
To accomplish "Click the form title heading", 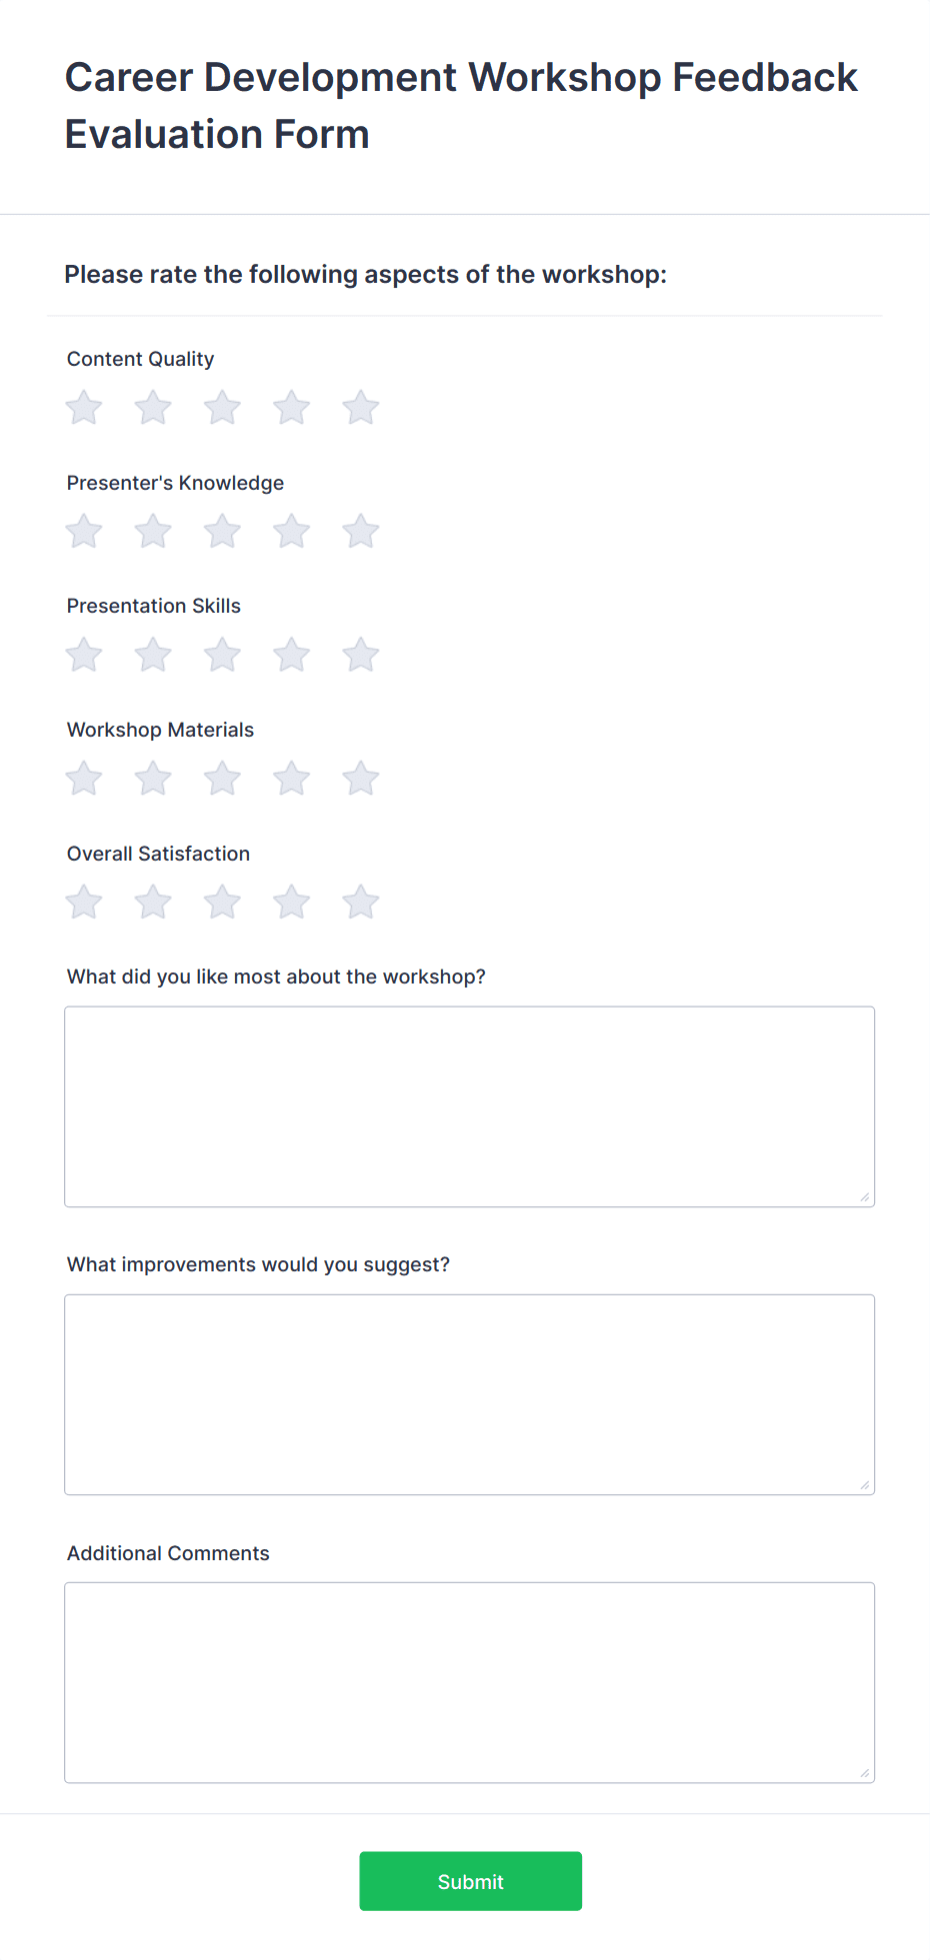I will click(x=460, y=104).
